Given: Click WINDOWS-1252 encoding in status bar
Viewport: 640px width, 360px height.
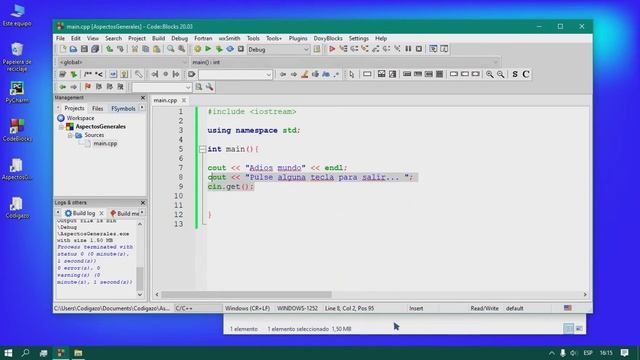Looking at the screenshot, I should pyautogui.click(x=297, y=309).
